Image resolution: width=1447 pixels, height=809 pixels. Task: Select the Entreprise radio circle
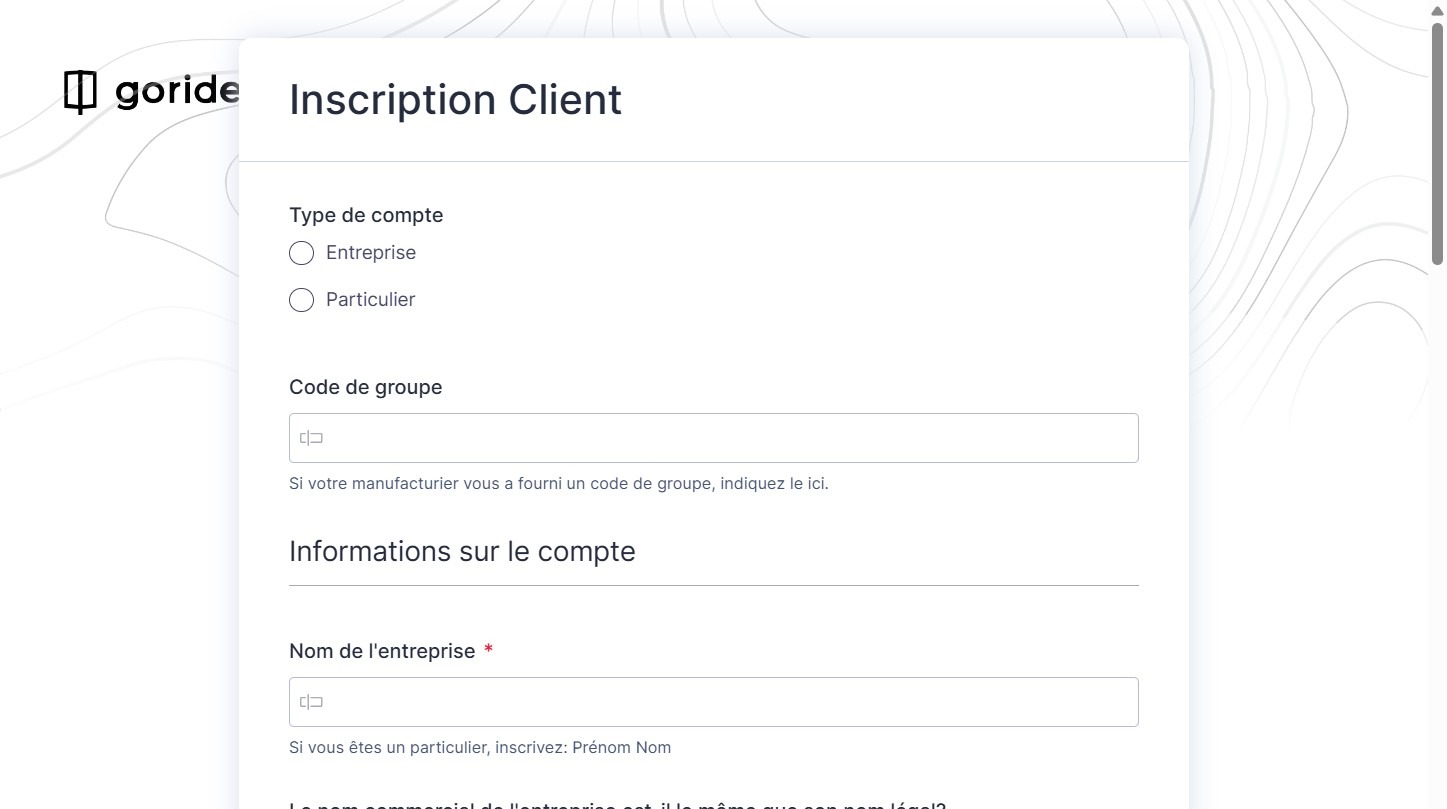301,253
